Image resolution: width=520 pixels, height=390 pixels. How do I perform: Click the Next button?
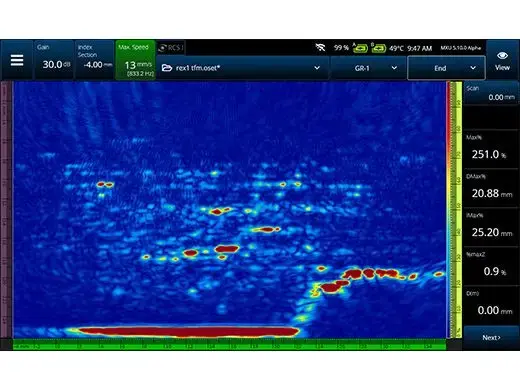click(491, 338)
